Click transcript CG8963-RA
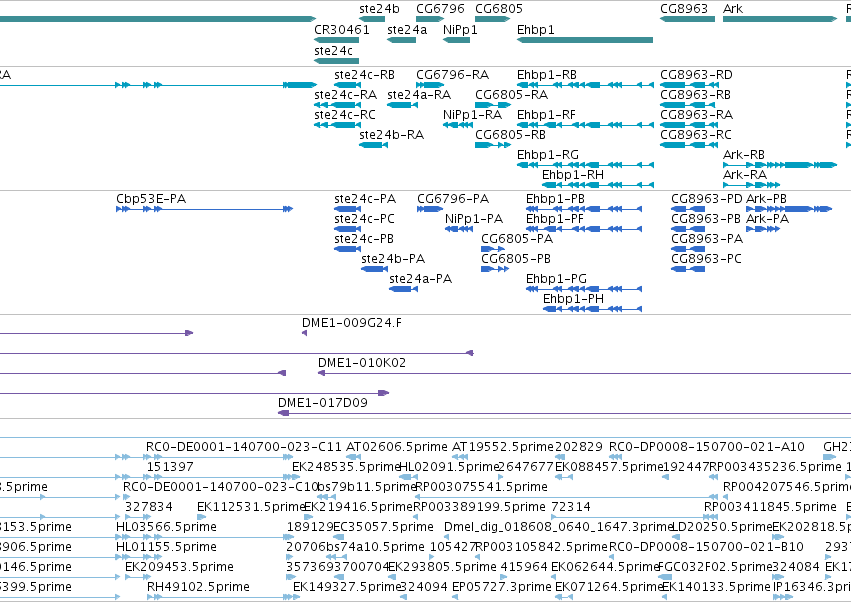The width and height of the screenshot is (851, 602). pyautogui.click(x=690, y=125)
